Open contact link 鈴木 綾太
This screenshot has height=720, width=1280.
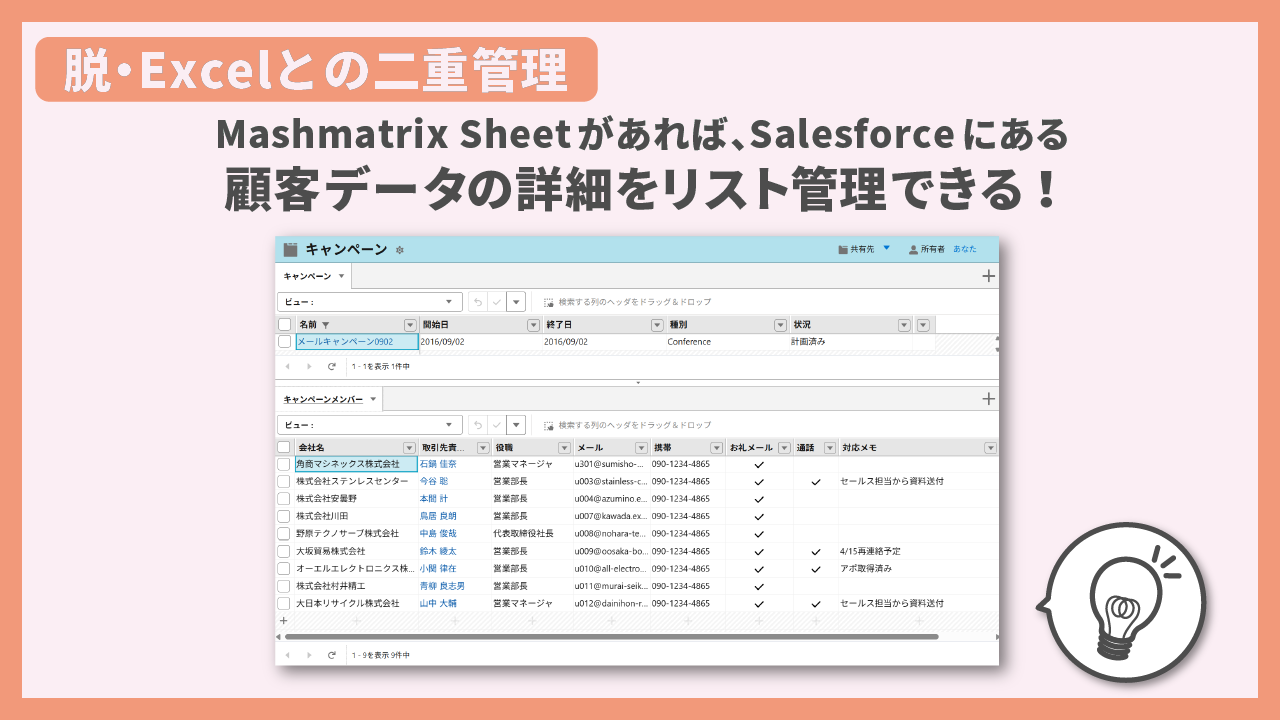[438, 551]
